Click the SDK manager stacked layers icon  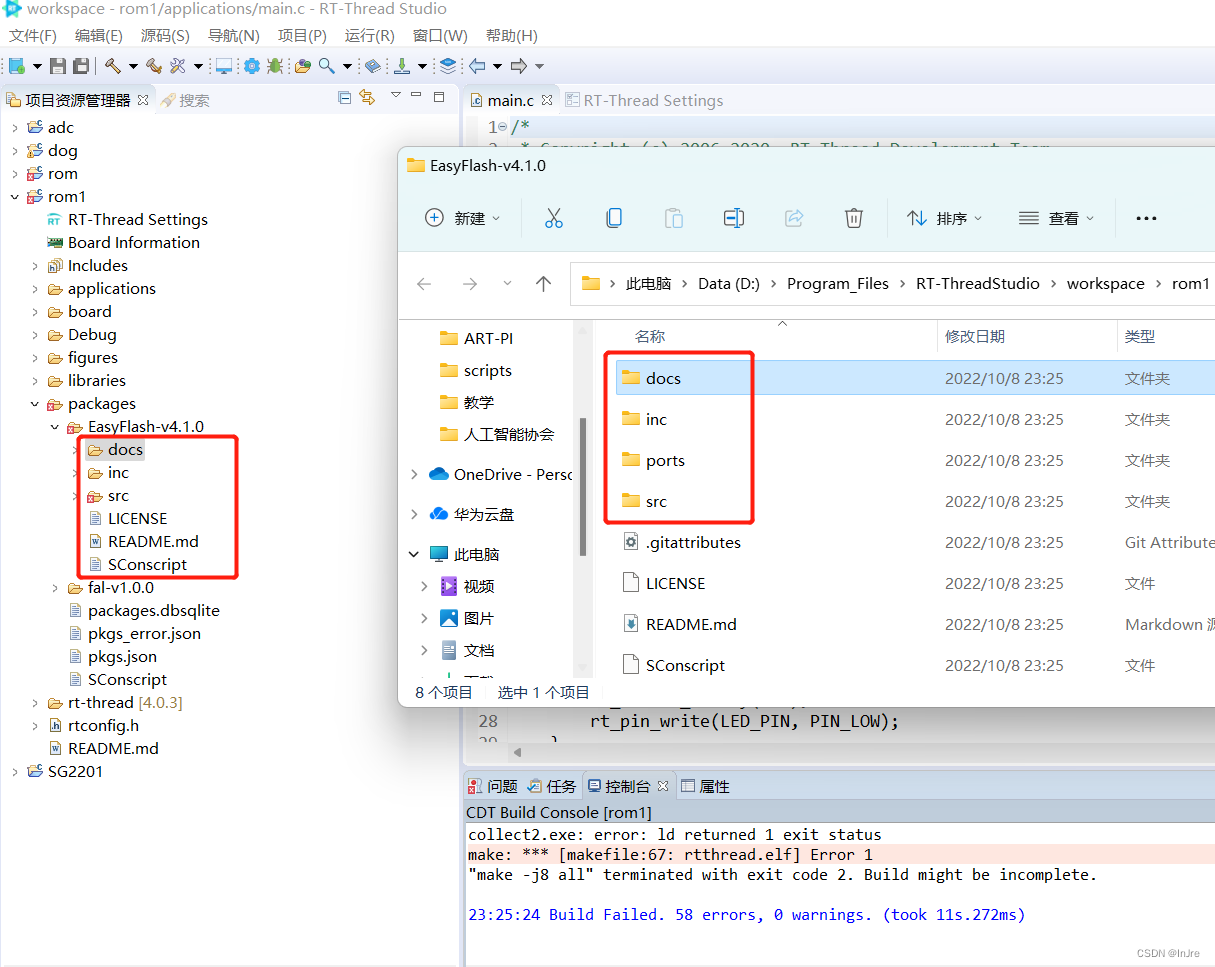pos(448,66)
